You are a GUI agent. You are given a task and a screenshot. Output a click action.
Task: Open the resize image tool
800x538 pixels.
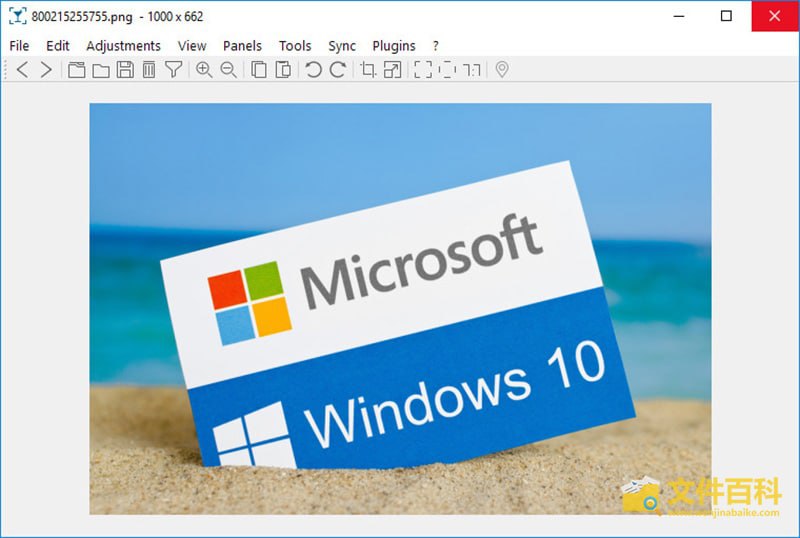coord(392,69)
